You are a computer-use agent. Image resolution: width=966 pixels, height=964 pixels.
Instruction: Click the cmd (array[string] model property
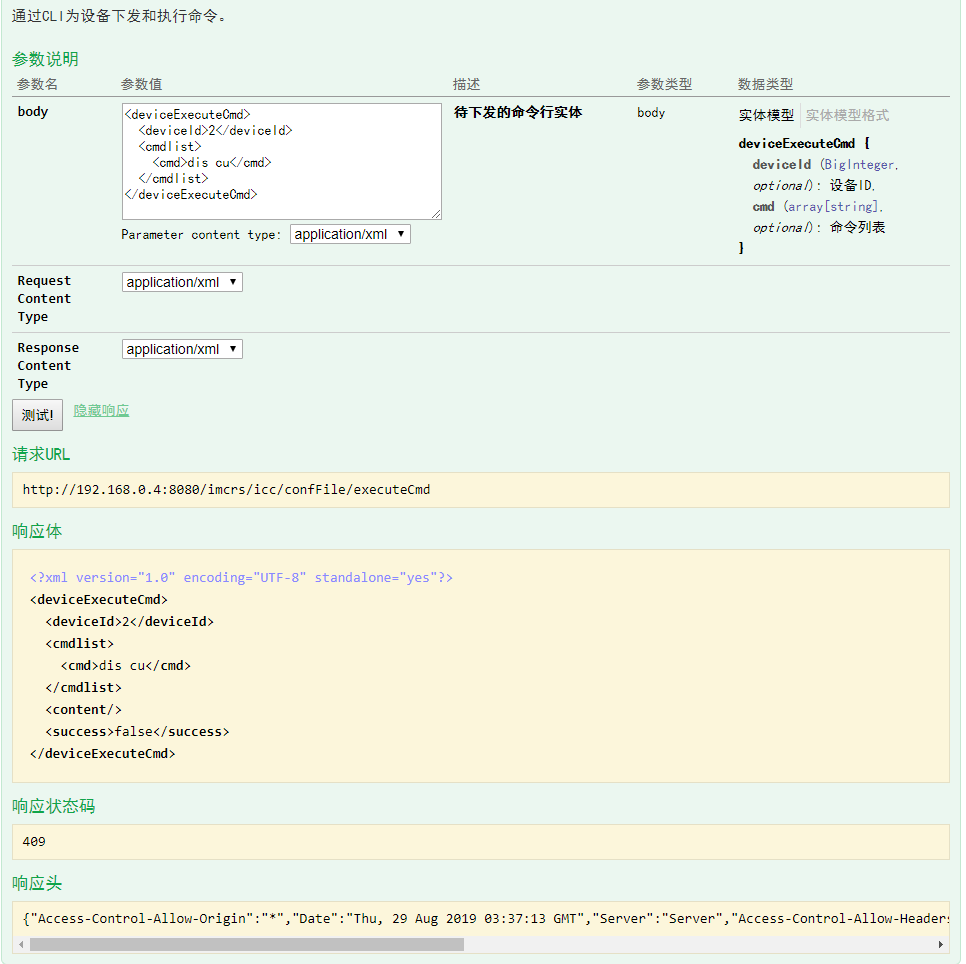point(818,206)
